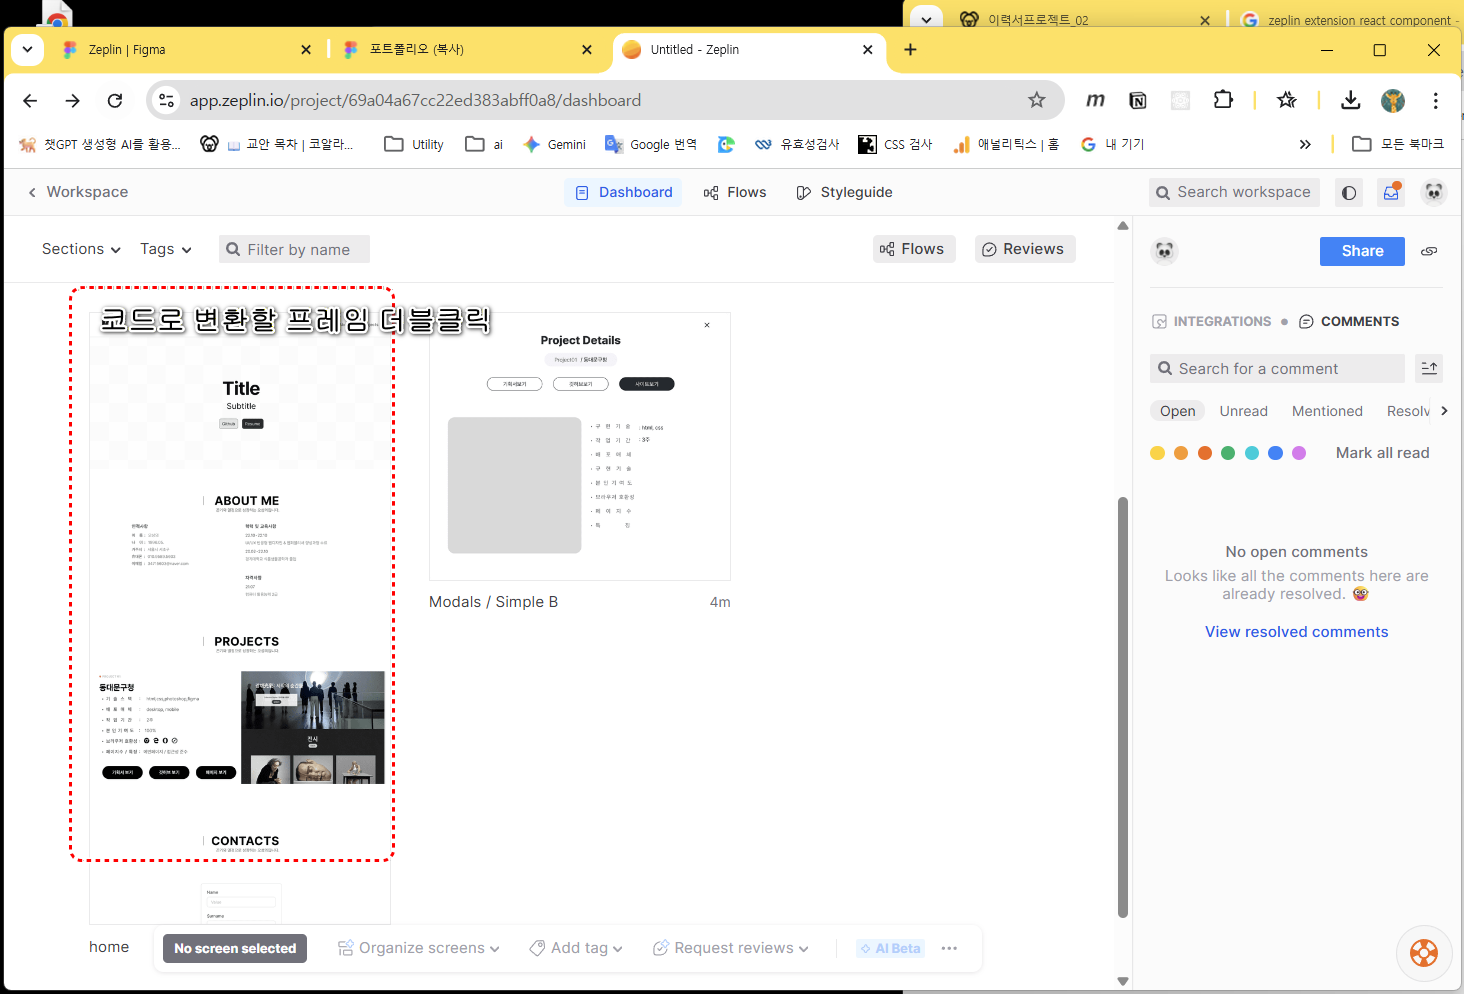Click the panda profile avatar top right
Image resolution: width=1464 pixels, height=994 pixels.
1434,192
